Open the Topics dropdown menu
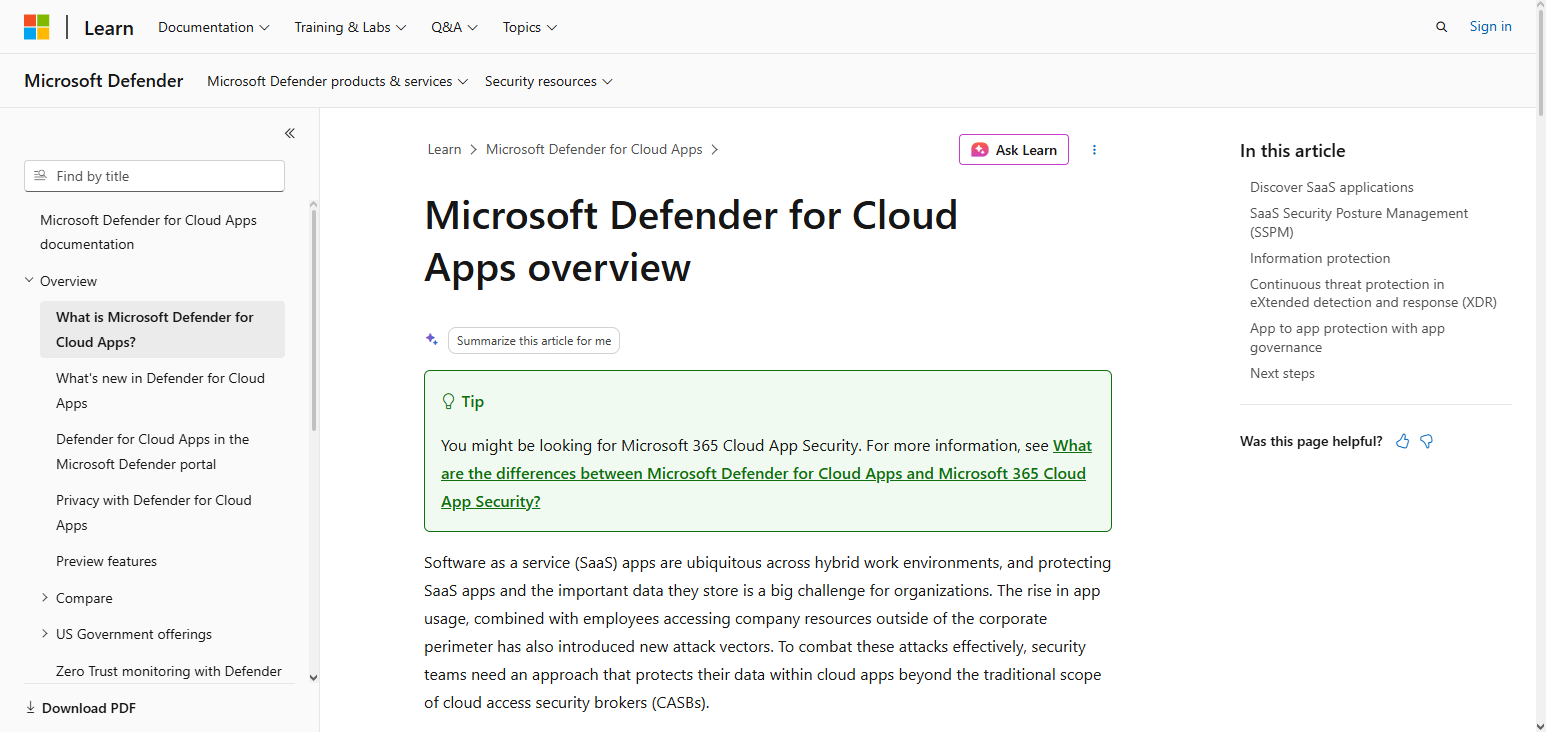The height and width of the screenshot is (732, 1546). [530, 27]
